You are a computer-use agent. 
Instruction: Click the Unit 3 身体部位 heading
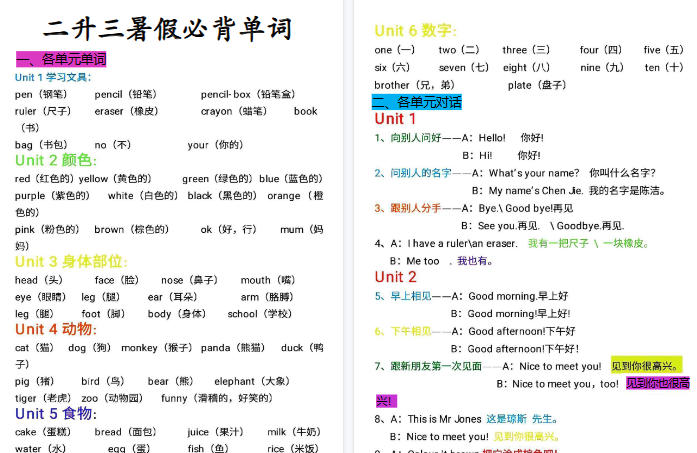click(69, 262)
